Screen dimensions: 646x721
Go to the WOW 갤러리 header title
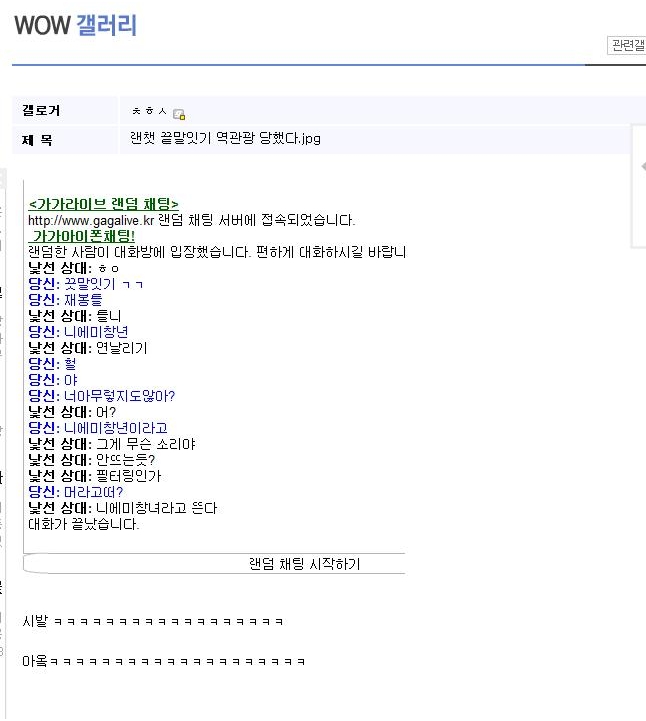(x=75, y=25)
